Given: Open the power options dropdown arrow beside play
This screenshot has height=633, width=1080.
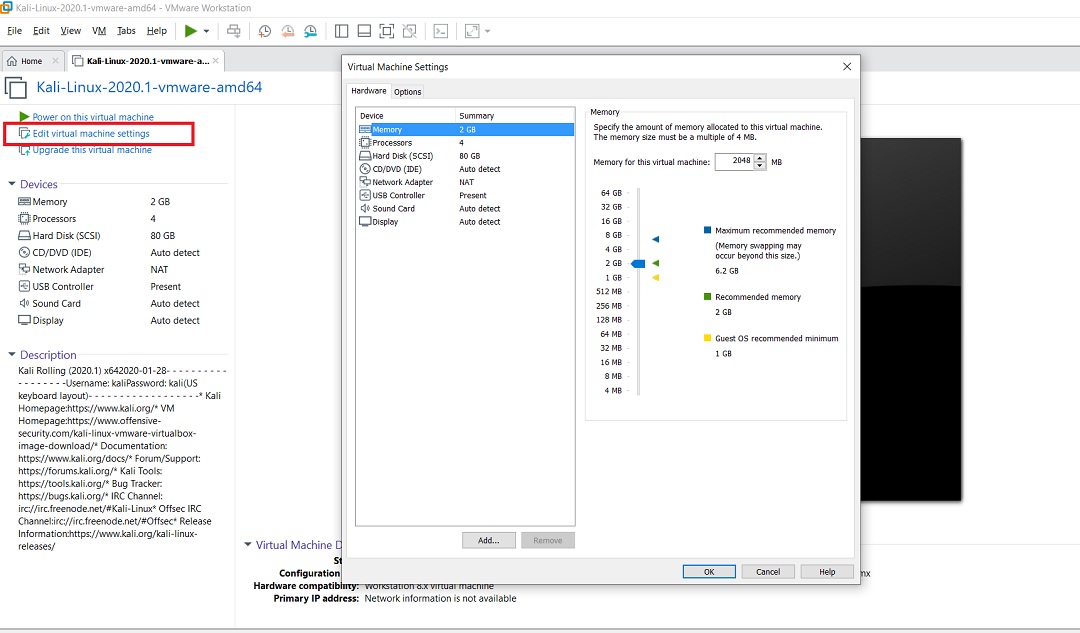Looking at the screenshot, I should (x=206, y=31).
